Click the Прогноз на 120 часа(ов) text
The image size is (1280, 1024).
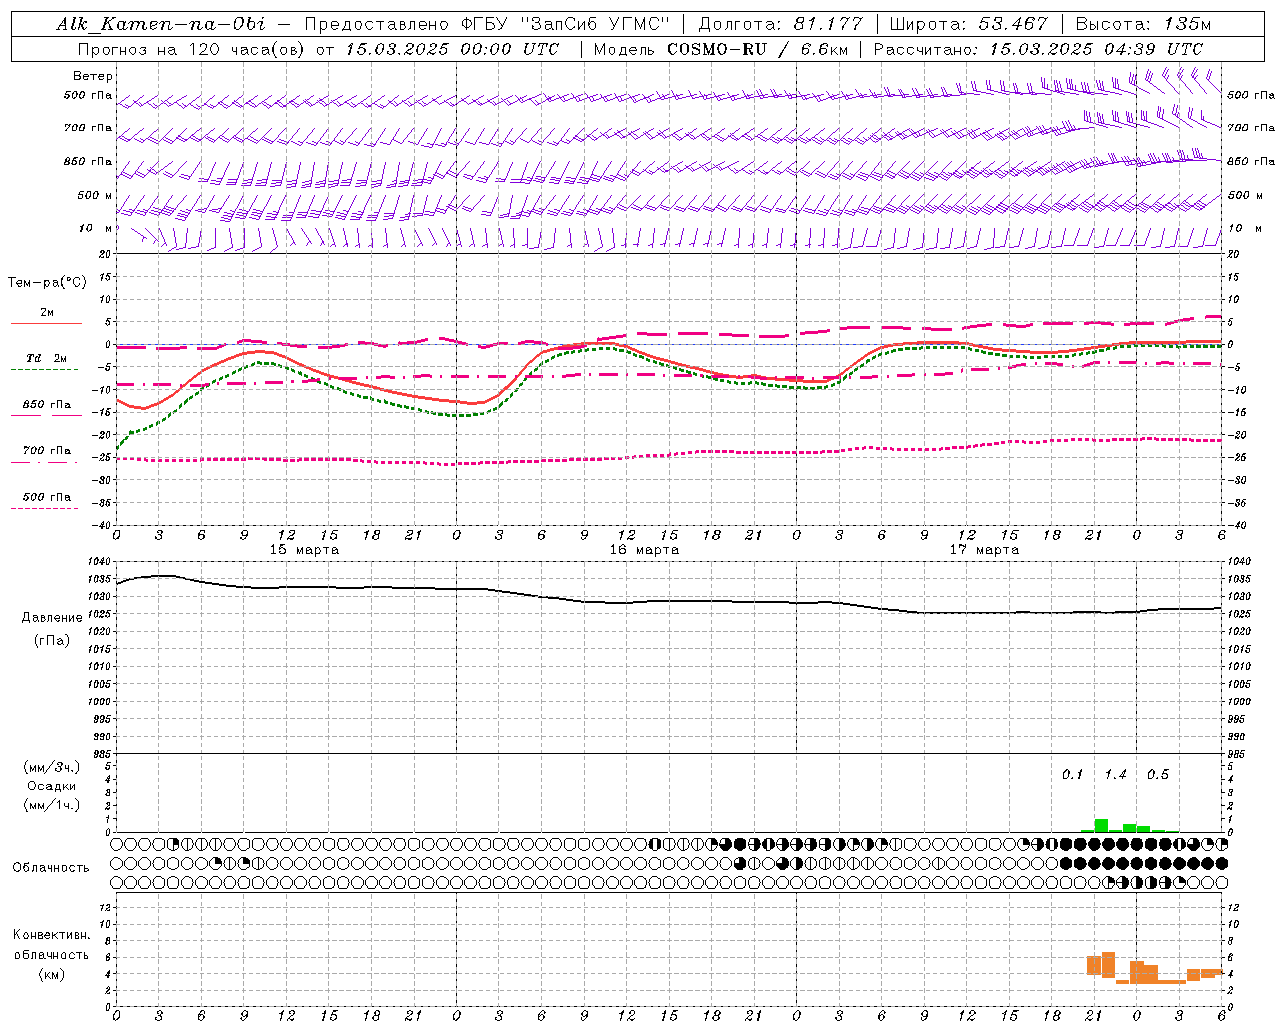pos(193,49)
